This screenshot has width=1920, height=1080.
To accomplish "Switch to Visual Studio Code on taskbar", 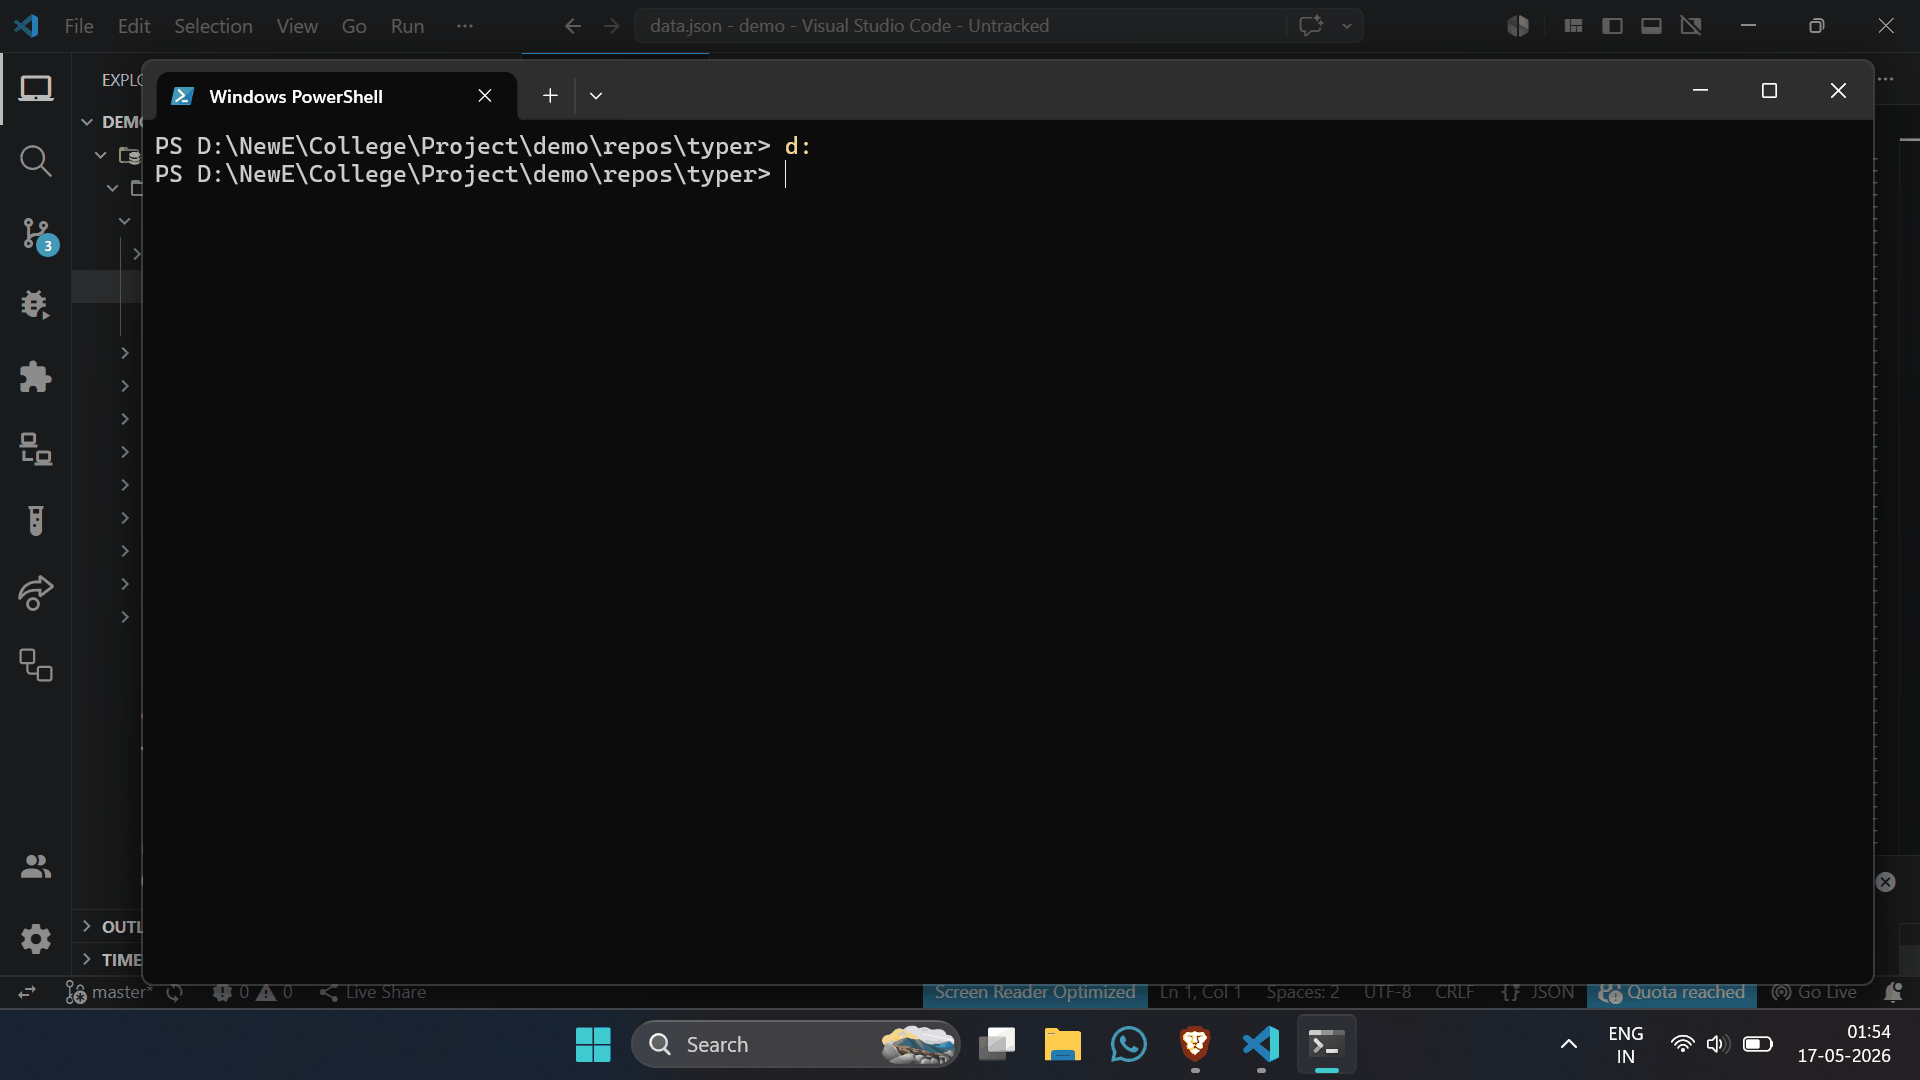I will point(1261,1045).
